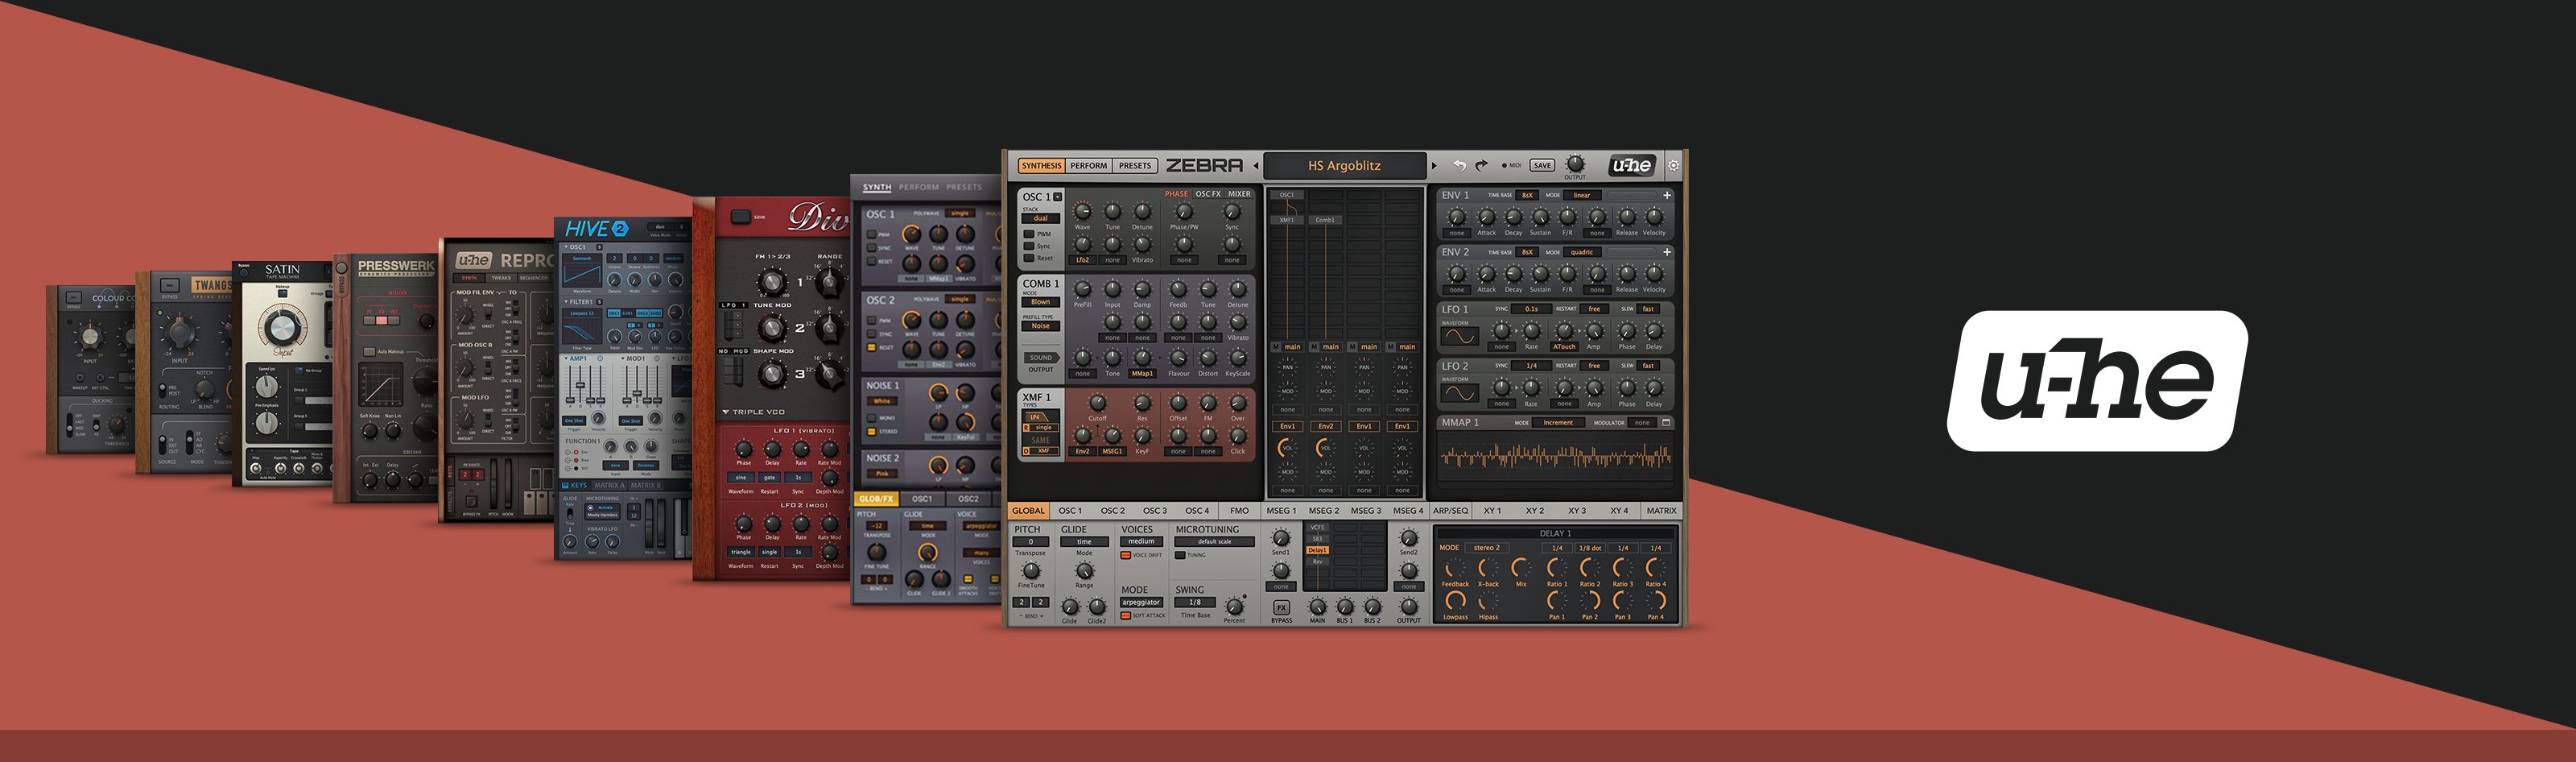Click the MMAP 1 modulation map graph
Image resolution: width=2576 pixels, height=762 pixels.
1555,457
